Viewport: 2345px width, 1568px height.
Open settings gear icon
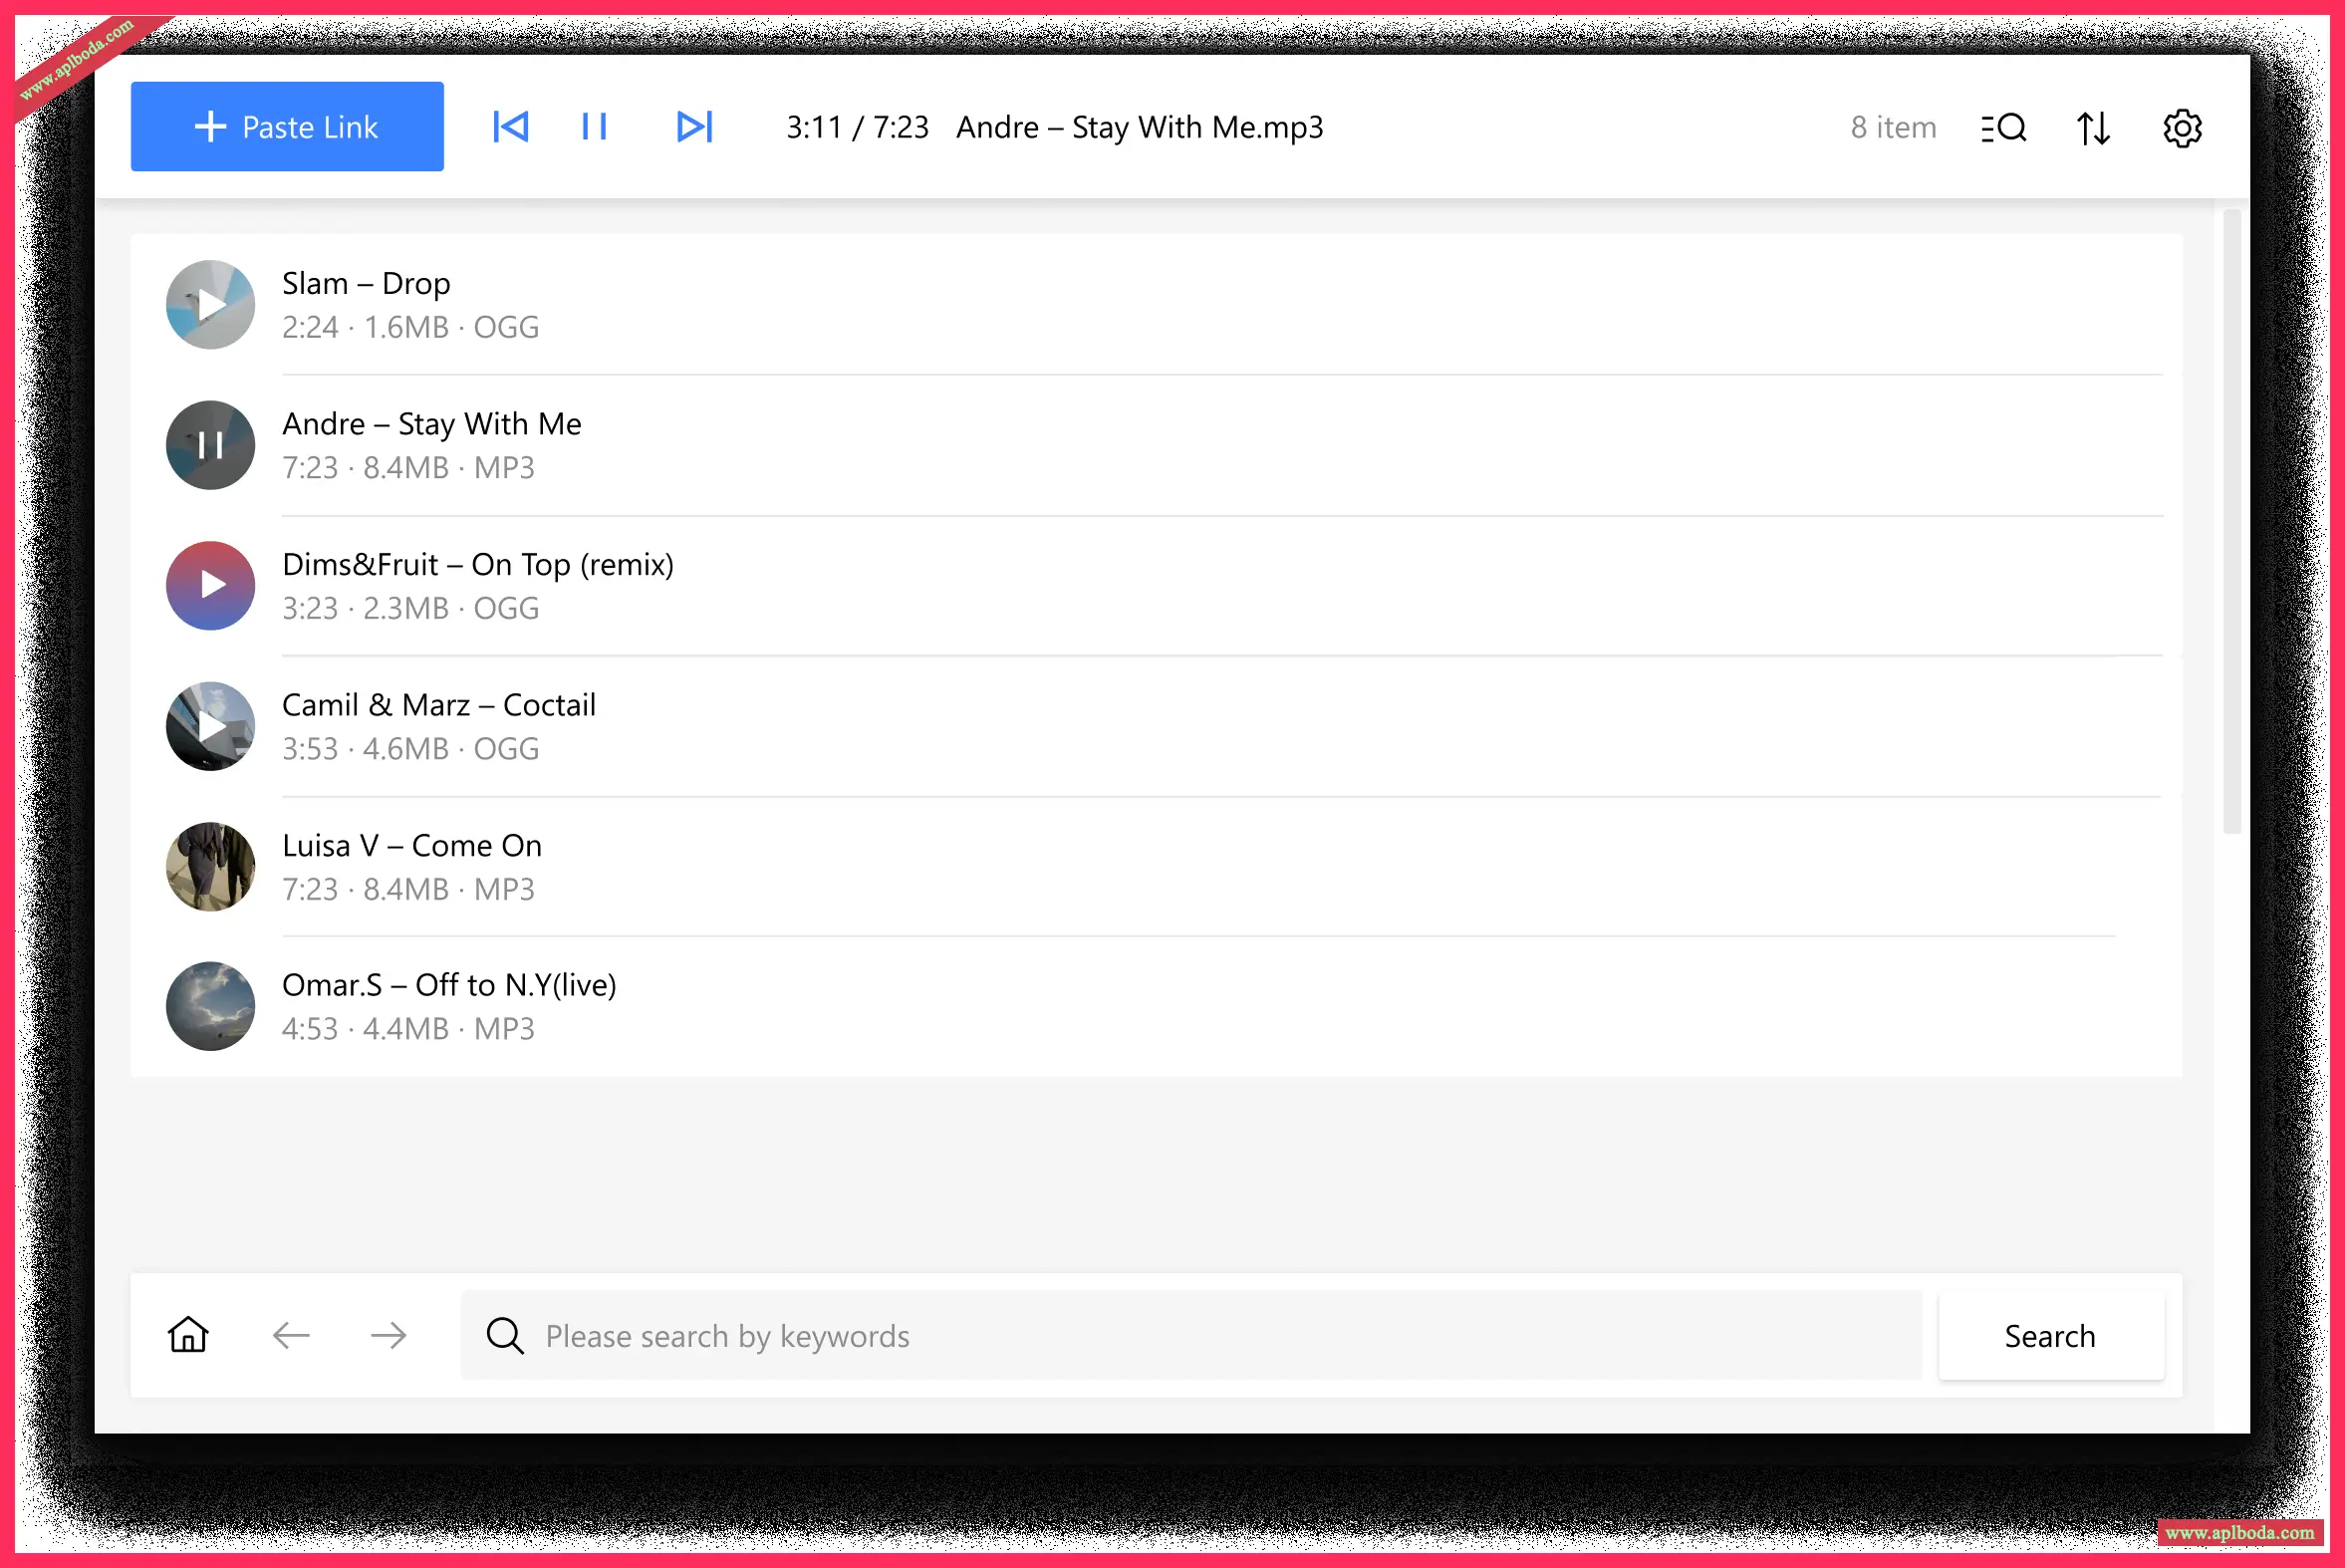tap(2182, 128)
